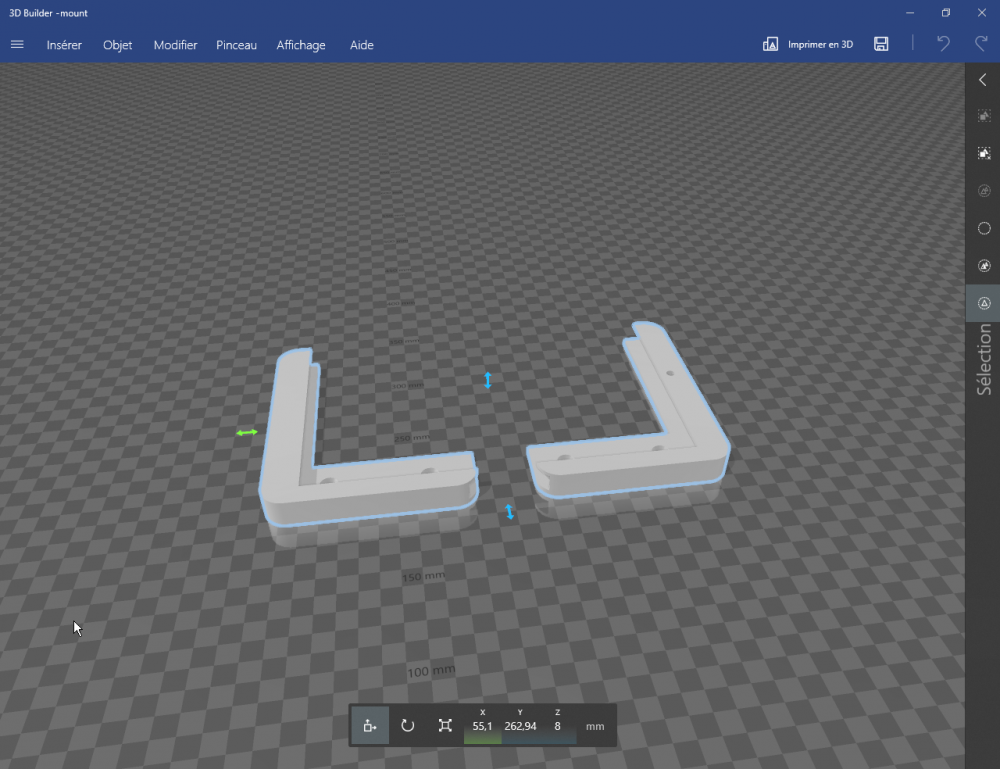Edit the X value 55,1
1000x769 pixels.
(x=482, y=726)
